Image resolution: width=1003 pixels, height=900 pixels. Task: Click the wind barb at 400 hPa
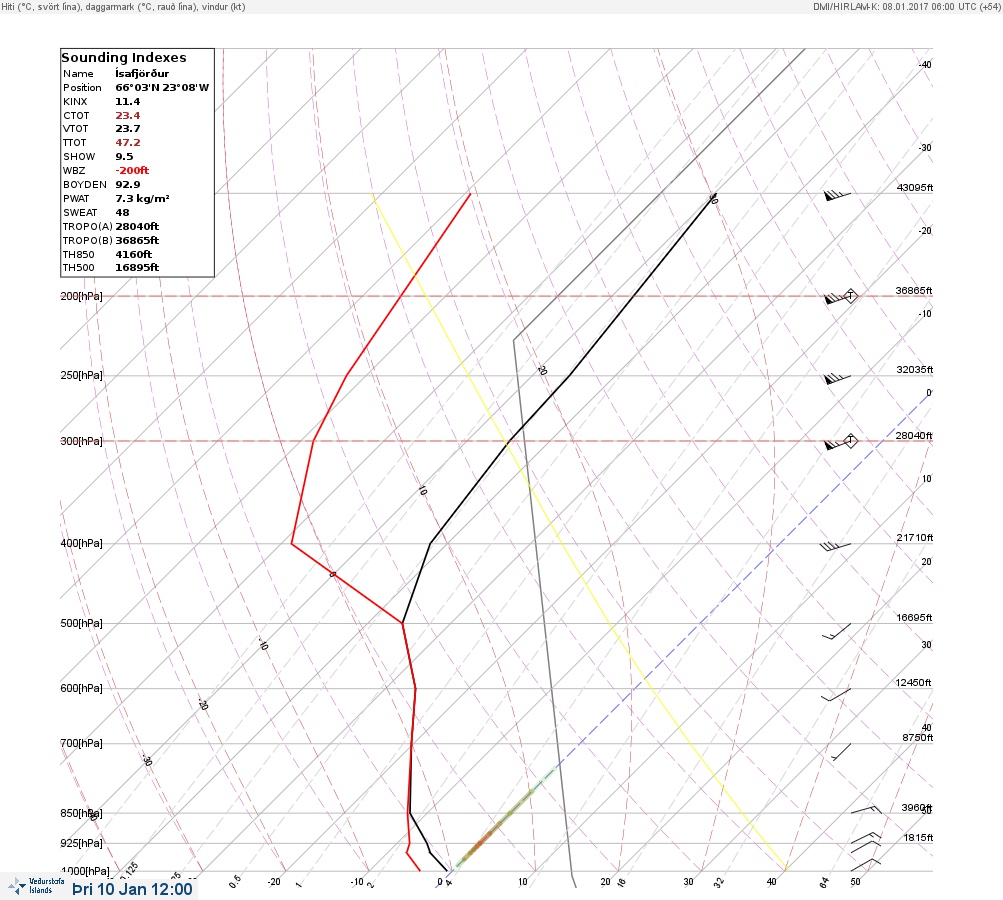835,546
